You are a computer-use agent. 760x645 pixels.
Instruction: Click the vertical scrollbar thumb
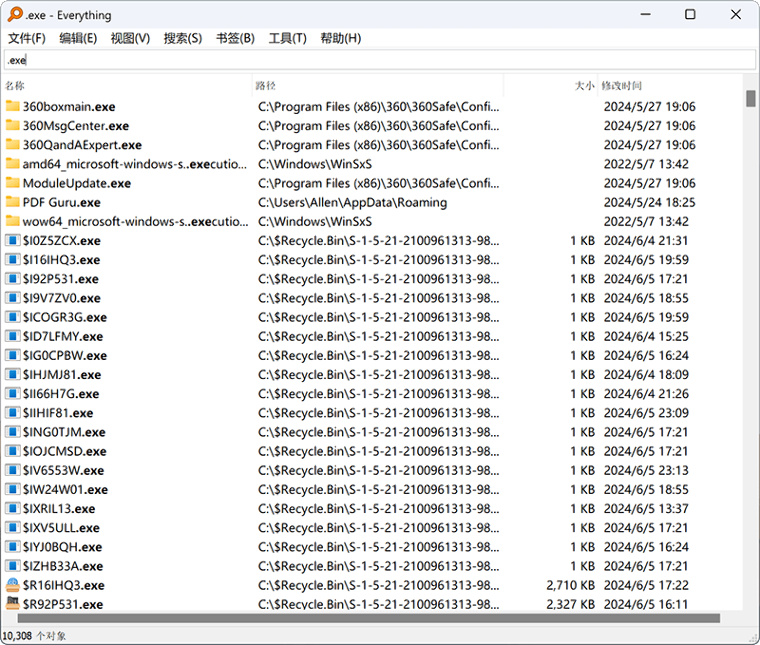751,98
